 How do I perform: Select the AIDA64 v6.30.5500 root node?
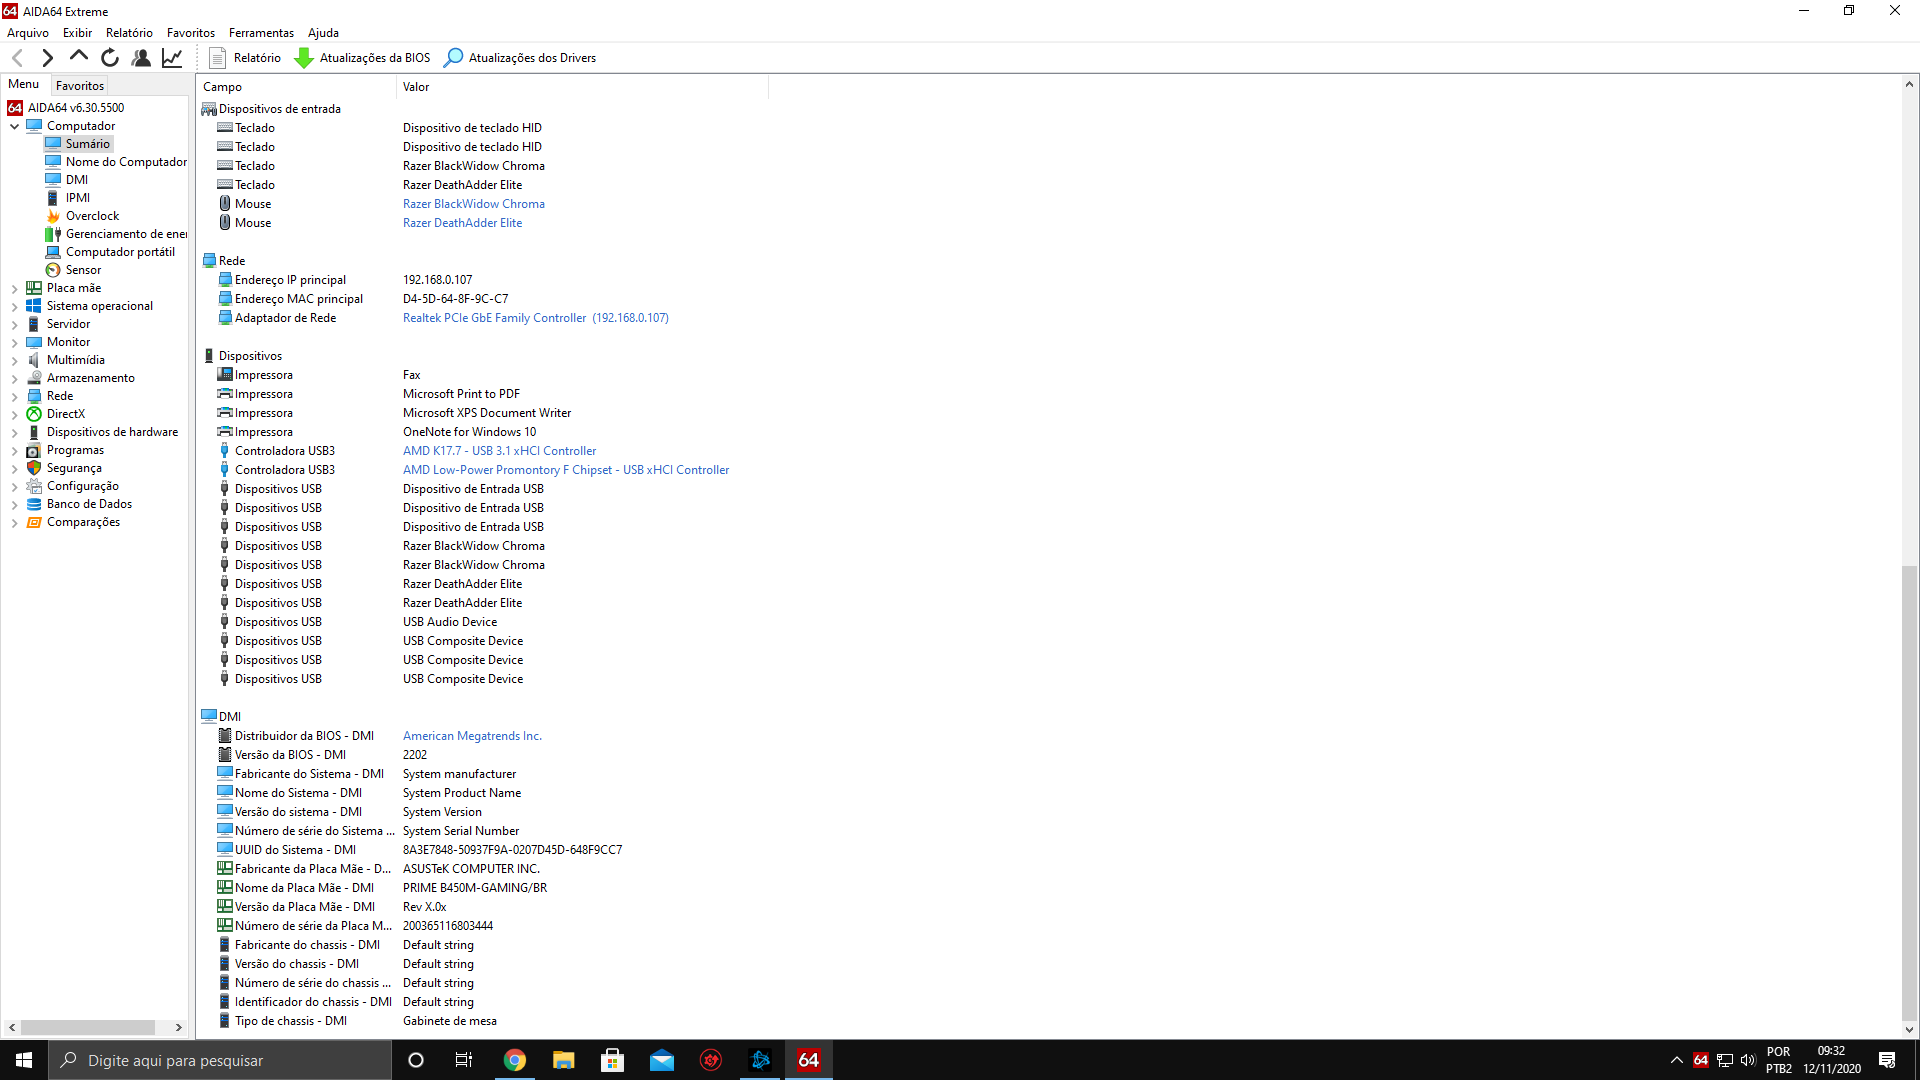pyautogui.click(x=66, y=108)
